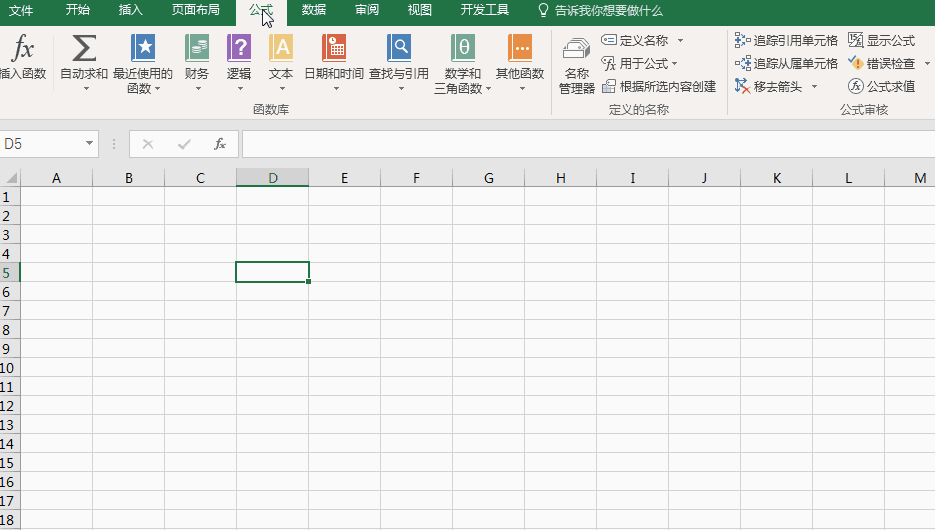Expand the Error Checking dropdown arrow

pyautogui.click(x=927, y=63)
